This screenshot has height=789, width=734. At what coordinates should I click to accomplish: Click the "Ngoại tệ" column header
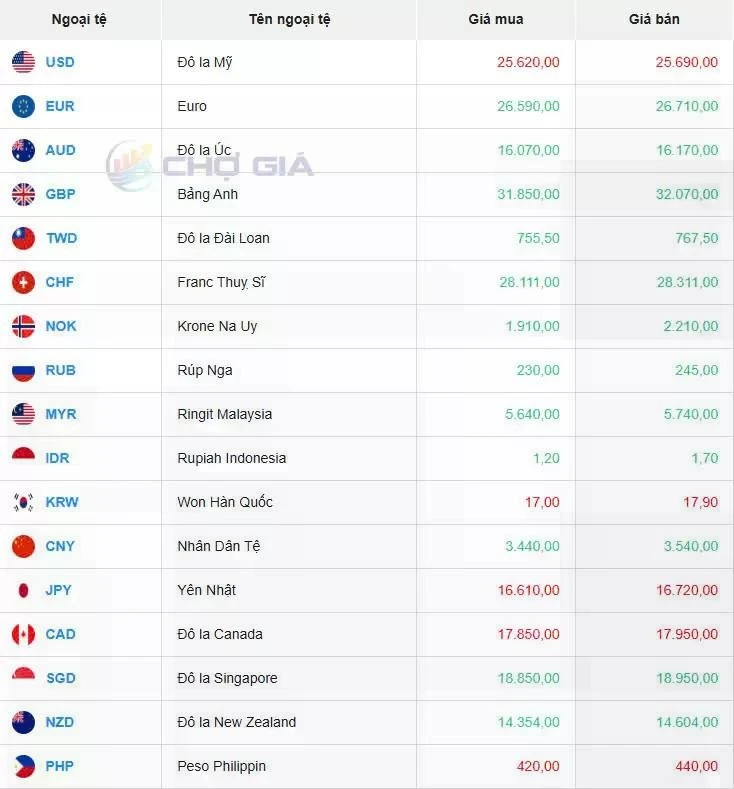[x=79, y=19]
